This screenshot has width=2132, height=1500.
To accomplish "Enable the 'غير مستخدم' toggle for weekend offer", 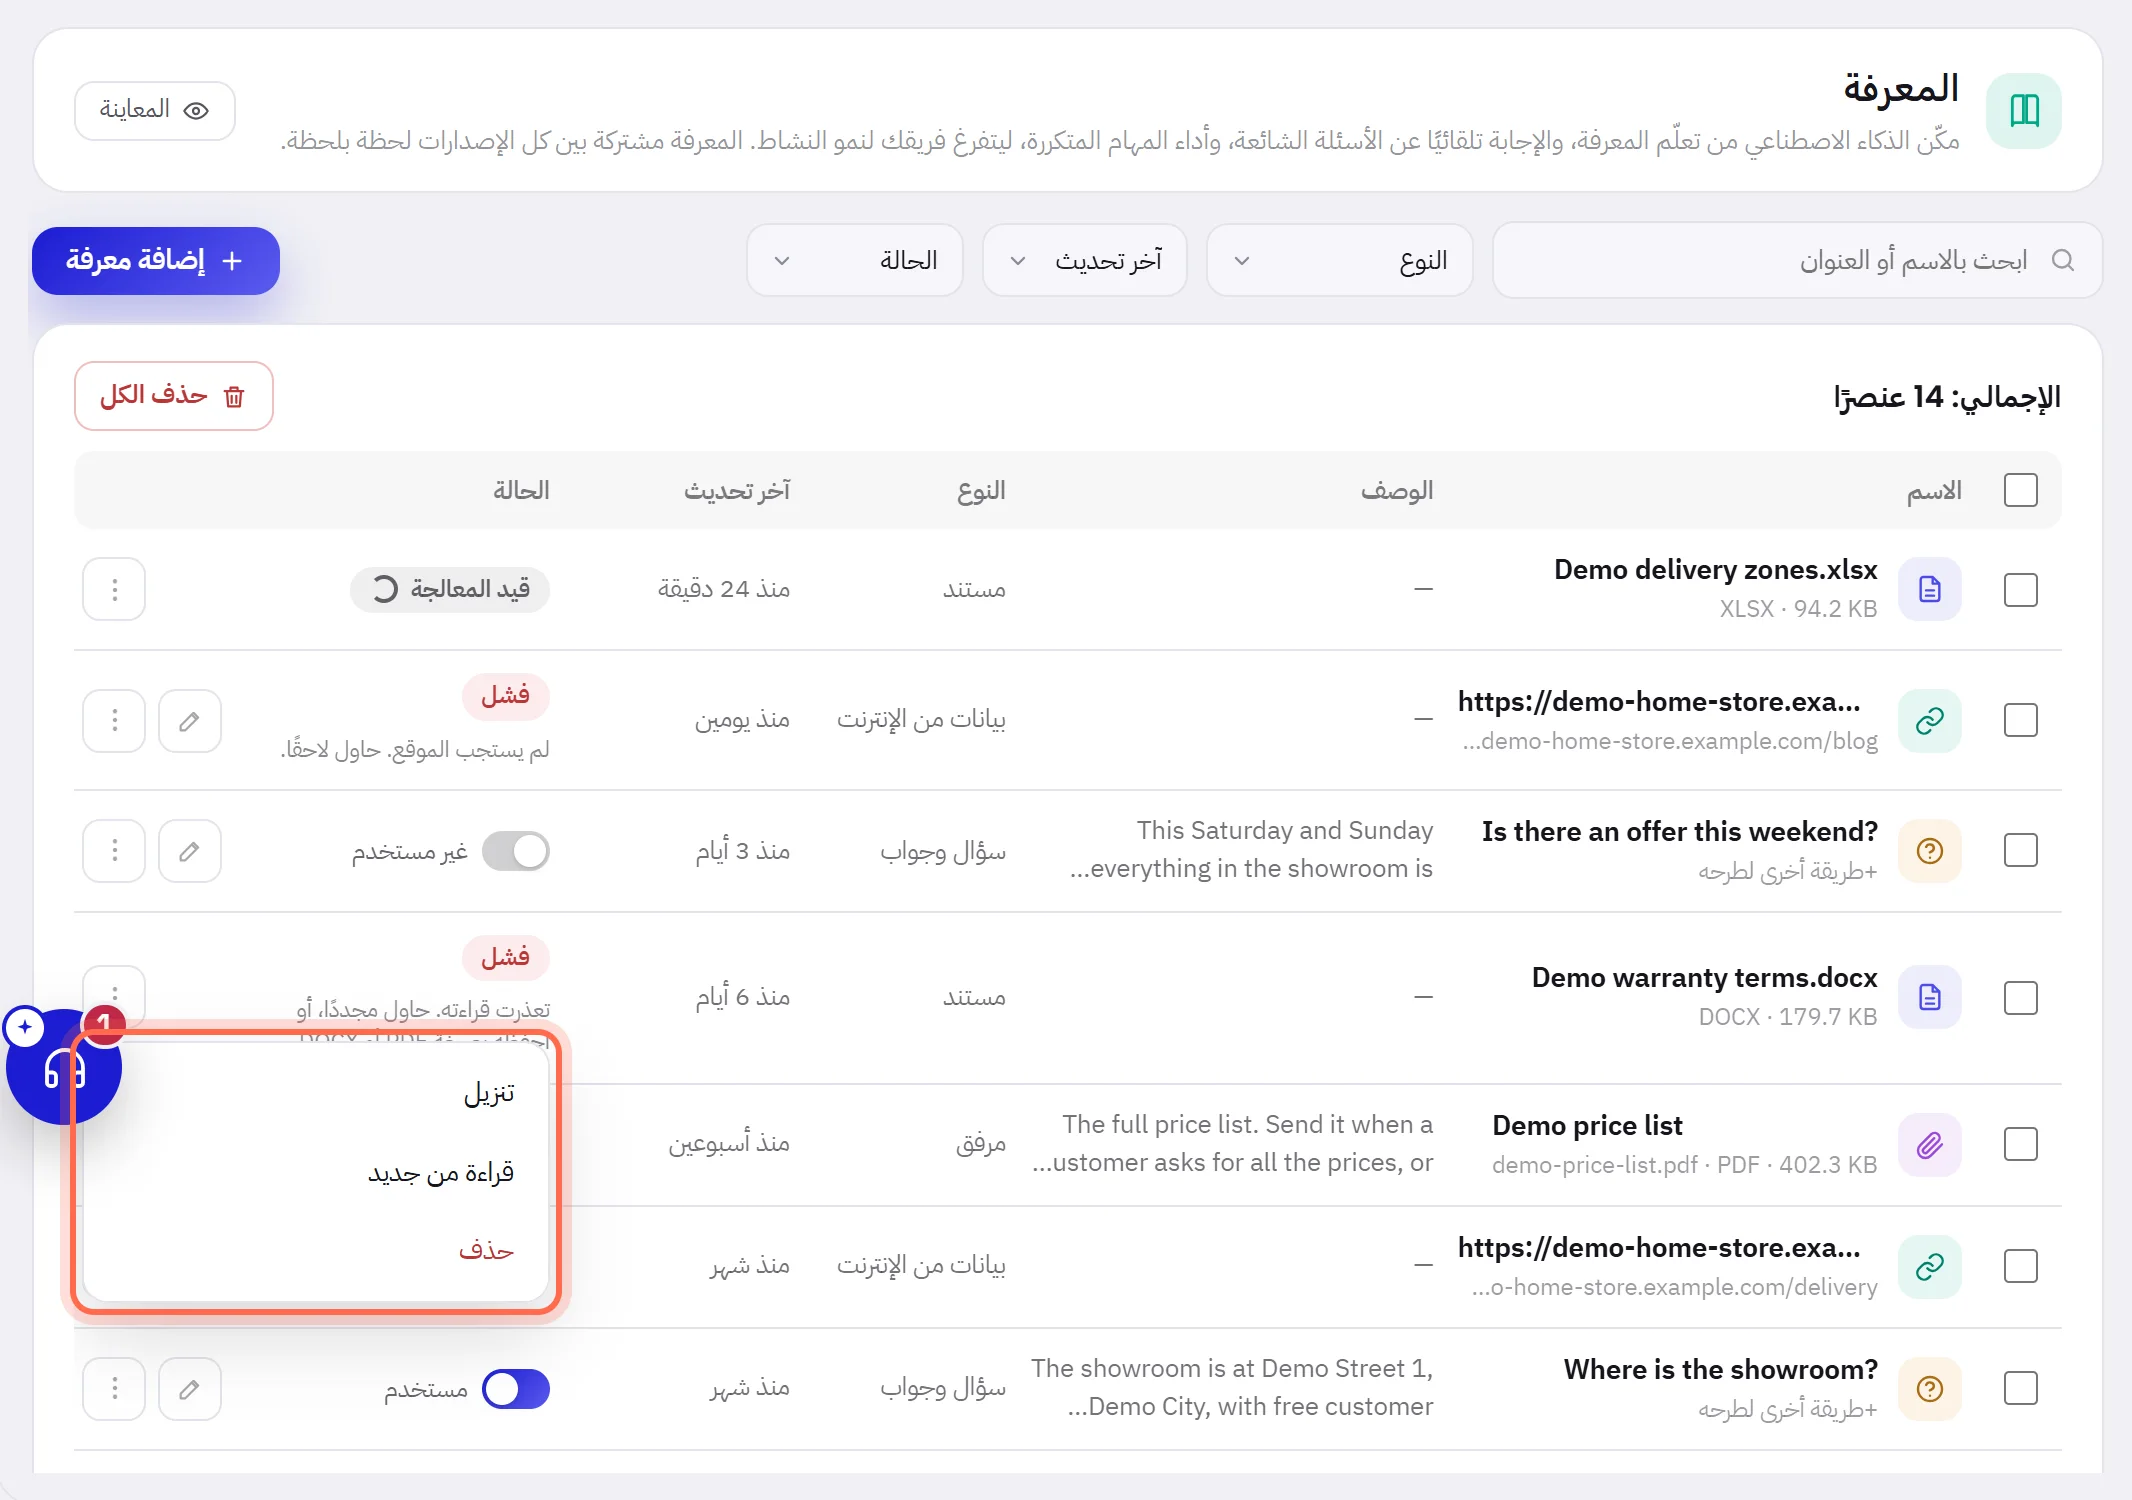I will pos(516,851).
